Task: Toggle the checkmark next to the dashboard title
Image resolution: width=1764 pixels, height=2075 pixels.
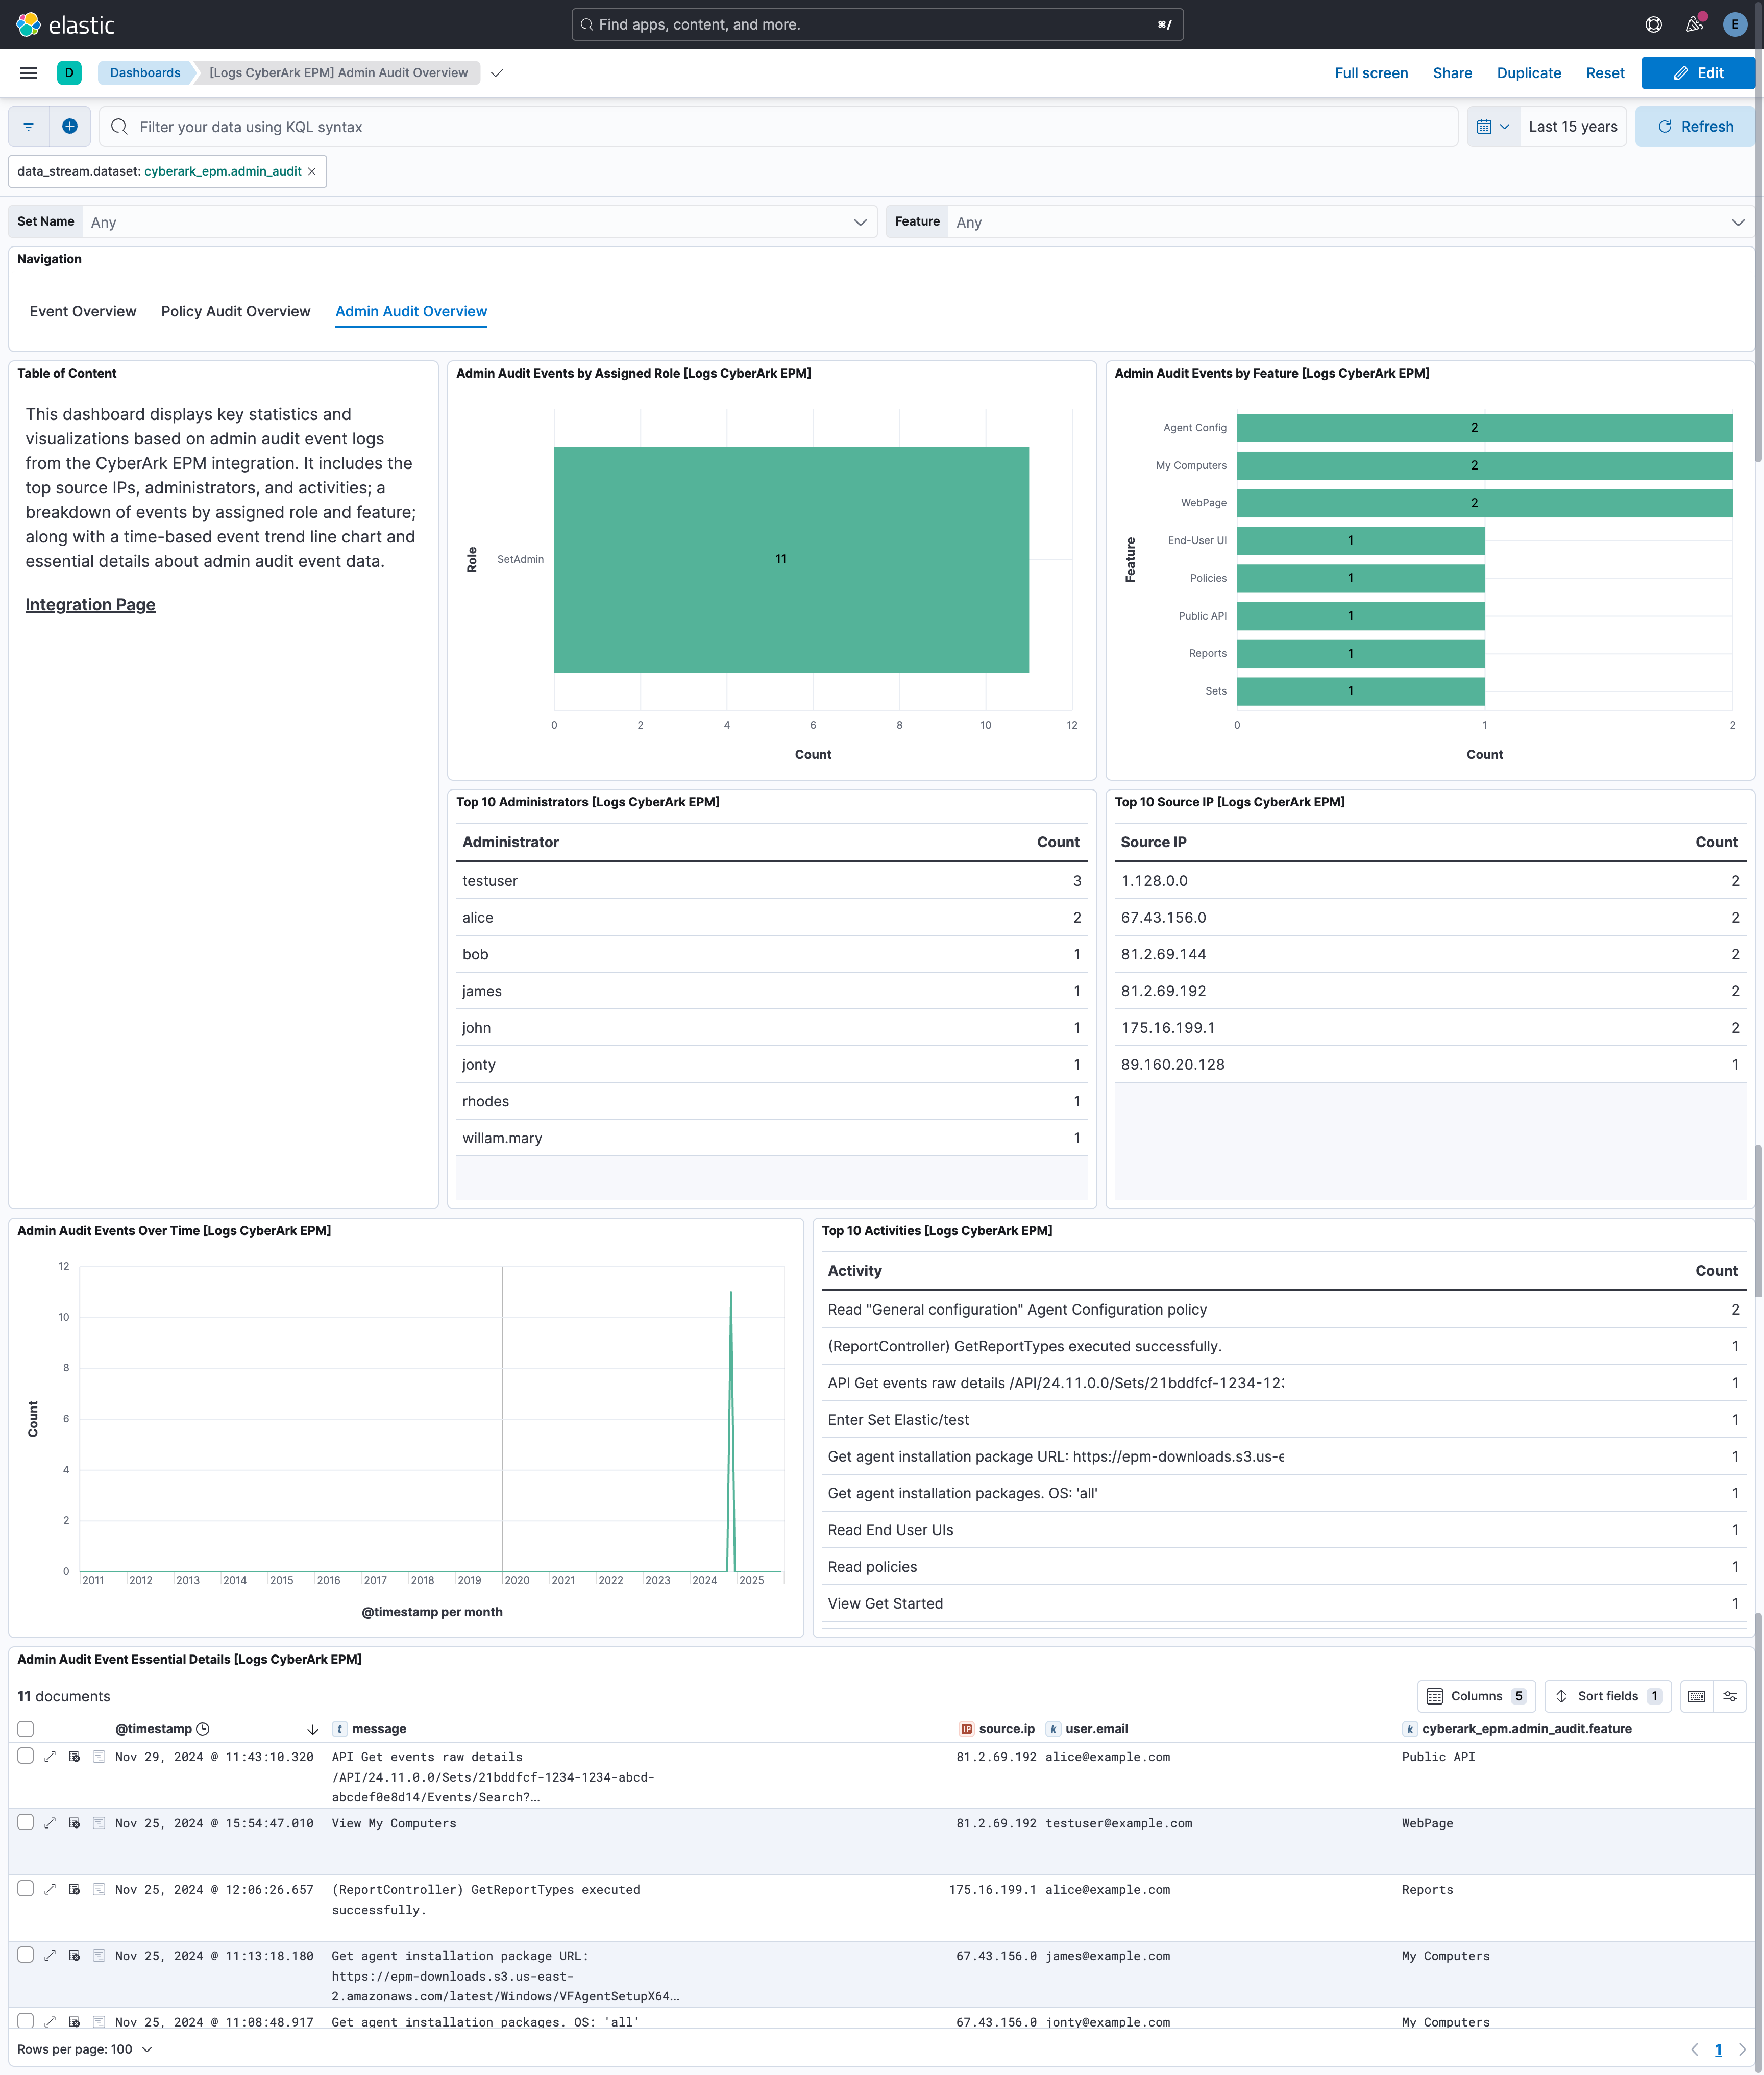Action: coord(497,72)
